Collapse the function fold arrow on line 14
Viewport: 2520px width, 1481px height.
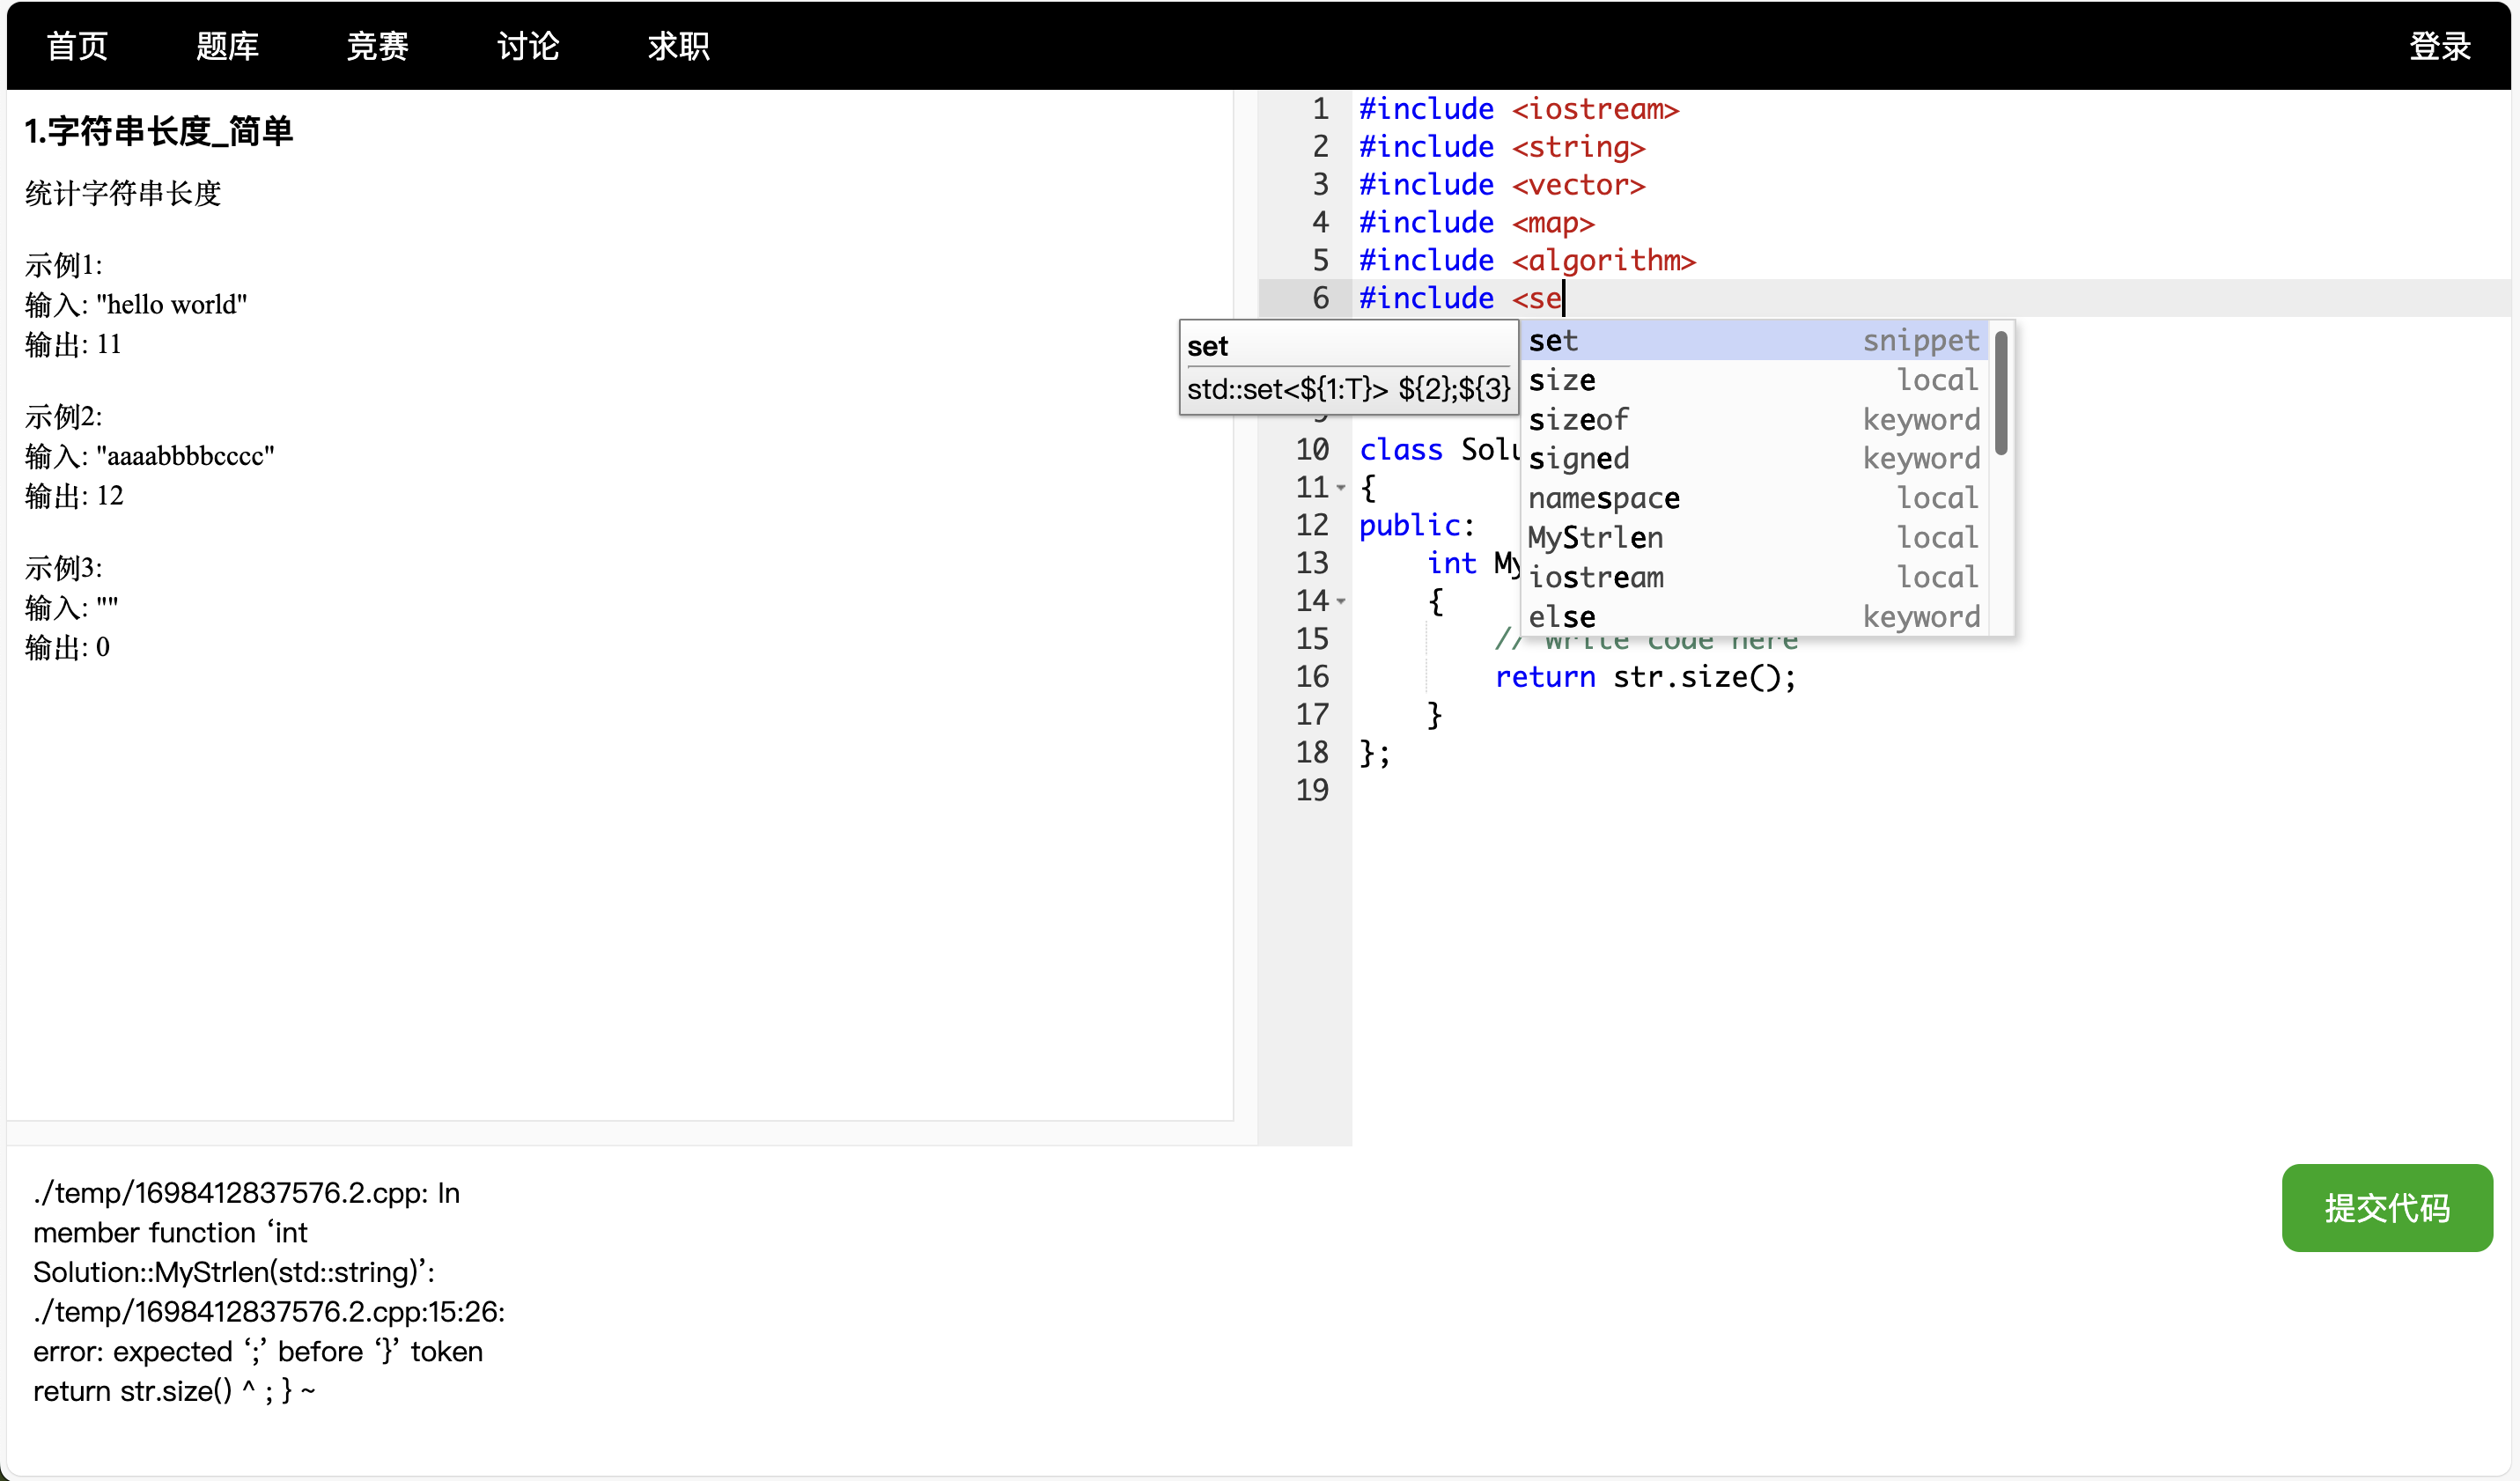coord(1341,602)
